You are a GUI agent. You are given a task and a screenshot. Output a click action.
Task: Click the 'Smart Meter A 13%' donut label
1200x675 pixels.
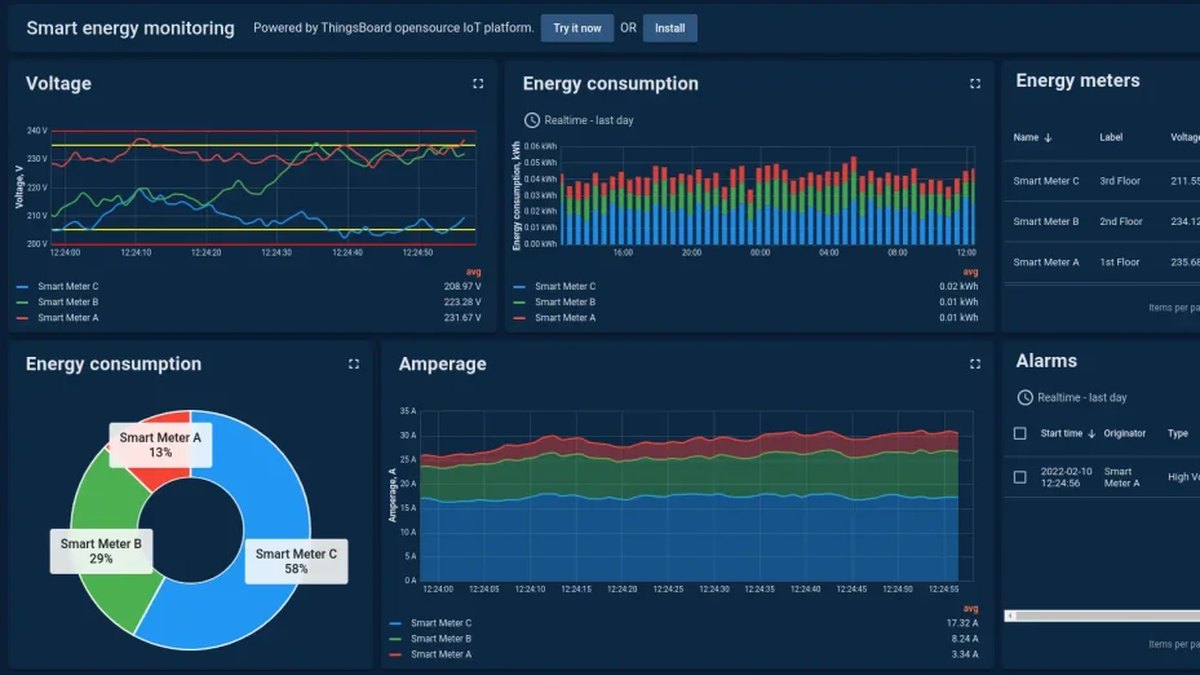pos(160,445)
